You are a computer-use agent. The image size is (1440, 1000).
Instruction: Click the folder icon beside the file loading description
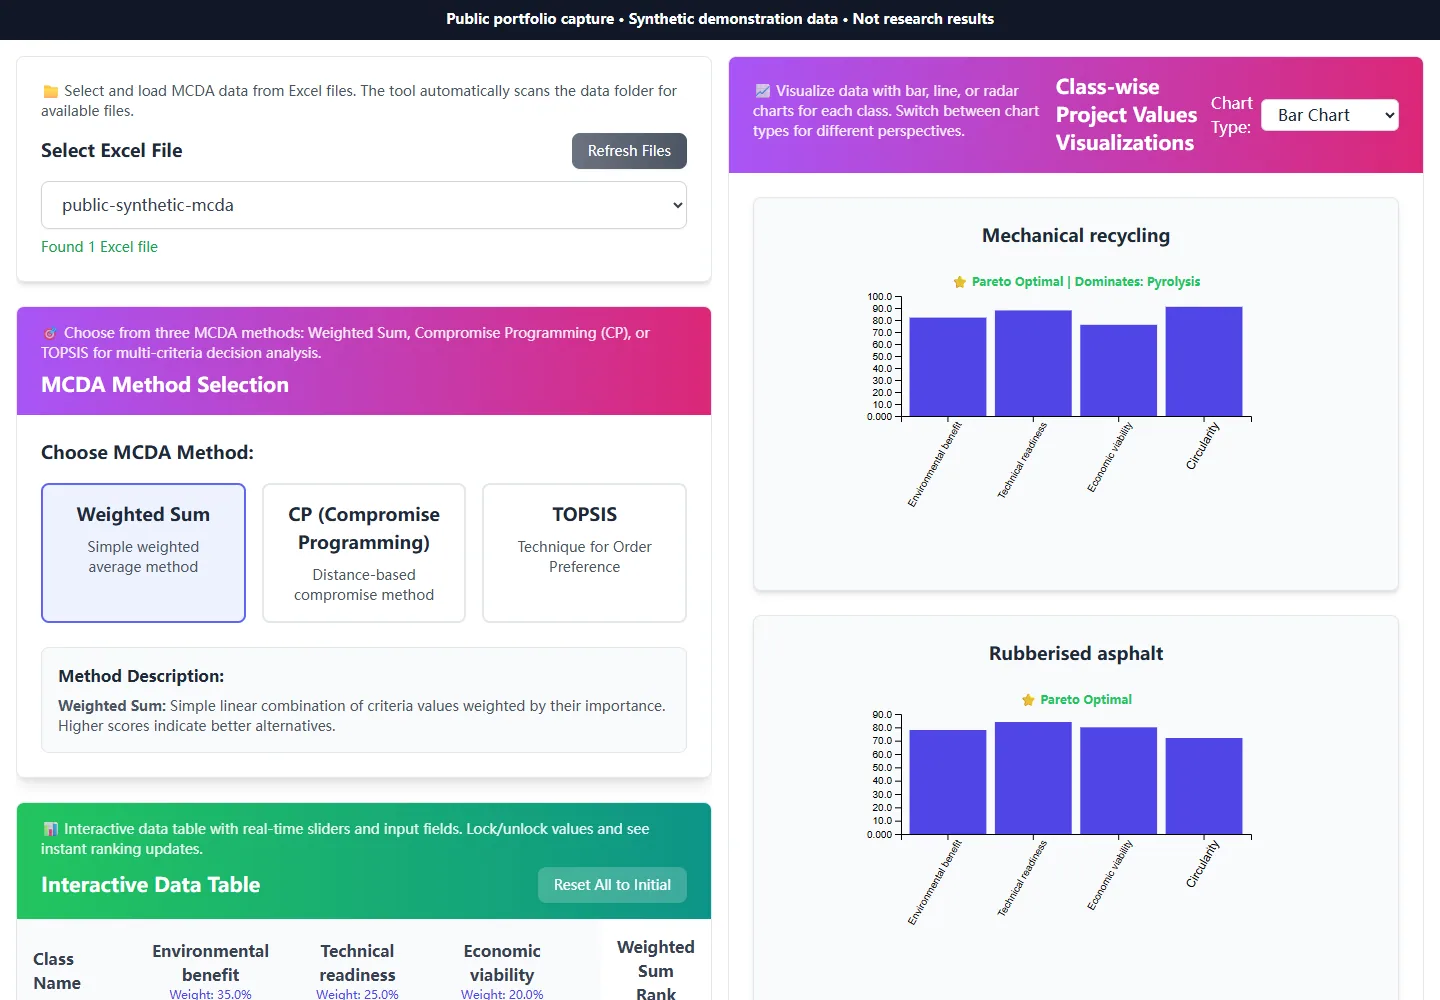click(50, 91)
